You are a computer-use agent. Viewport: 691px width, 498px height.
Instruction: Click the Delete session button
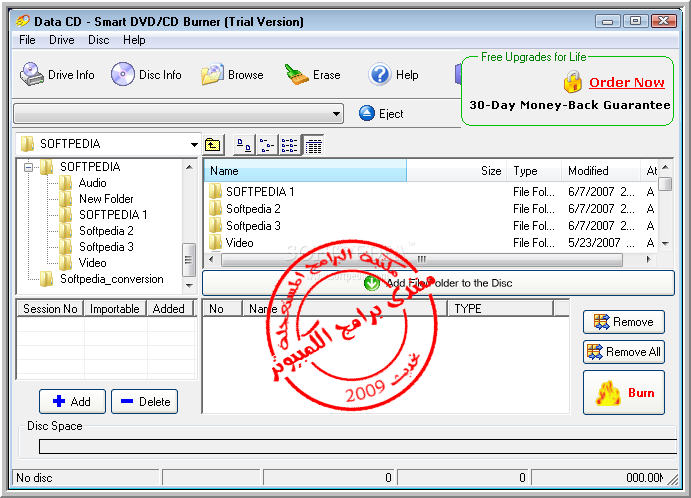coord(145,401)
